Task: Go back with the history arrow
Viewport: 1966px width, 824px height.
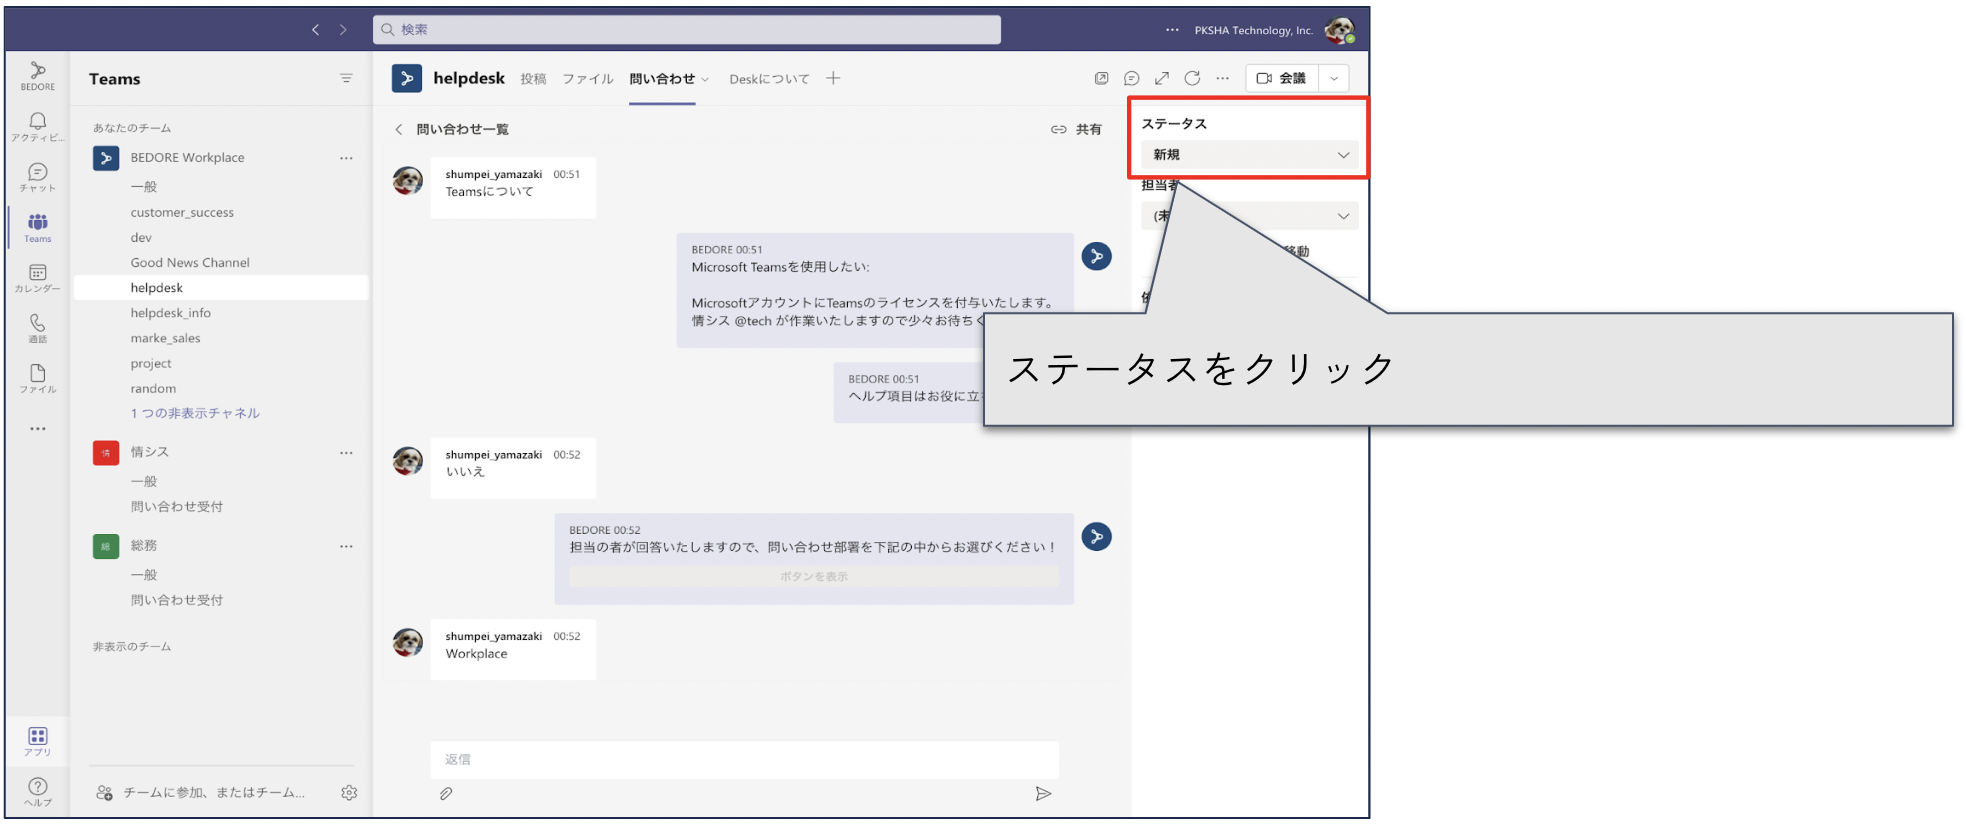Action: pos(316,30)
